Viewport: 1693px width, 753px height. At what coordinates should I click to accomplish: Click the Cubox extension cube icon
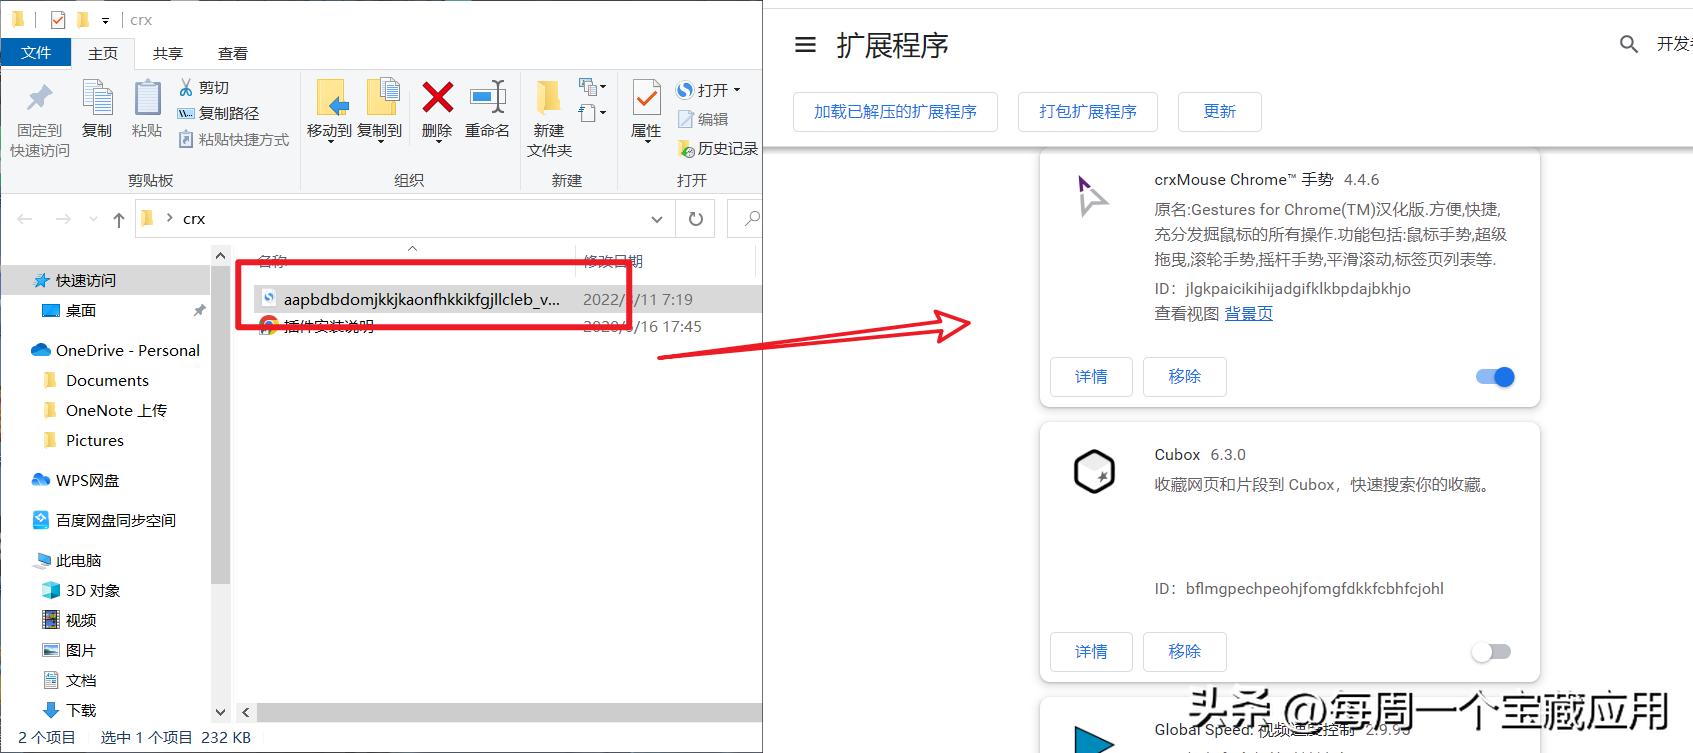(1094, 471)
